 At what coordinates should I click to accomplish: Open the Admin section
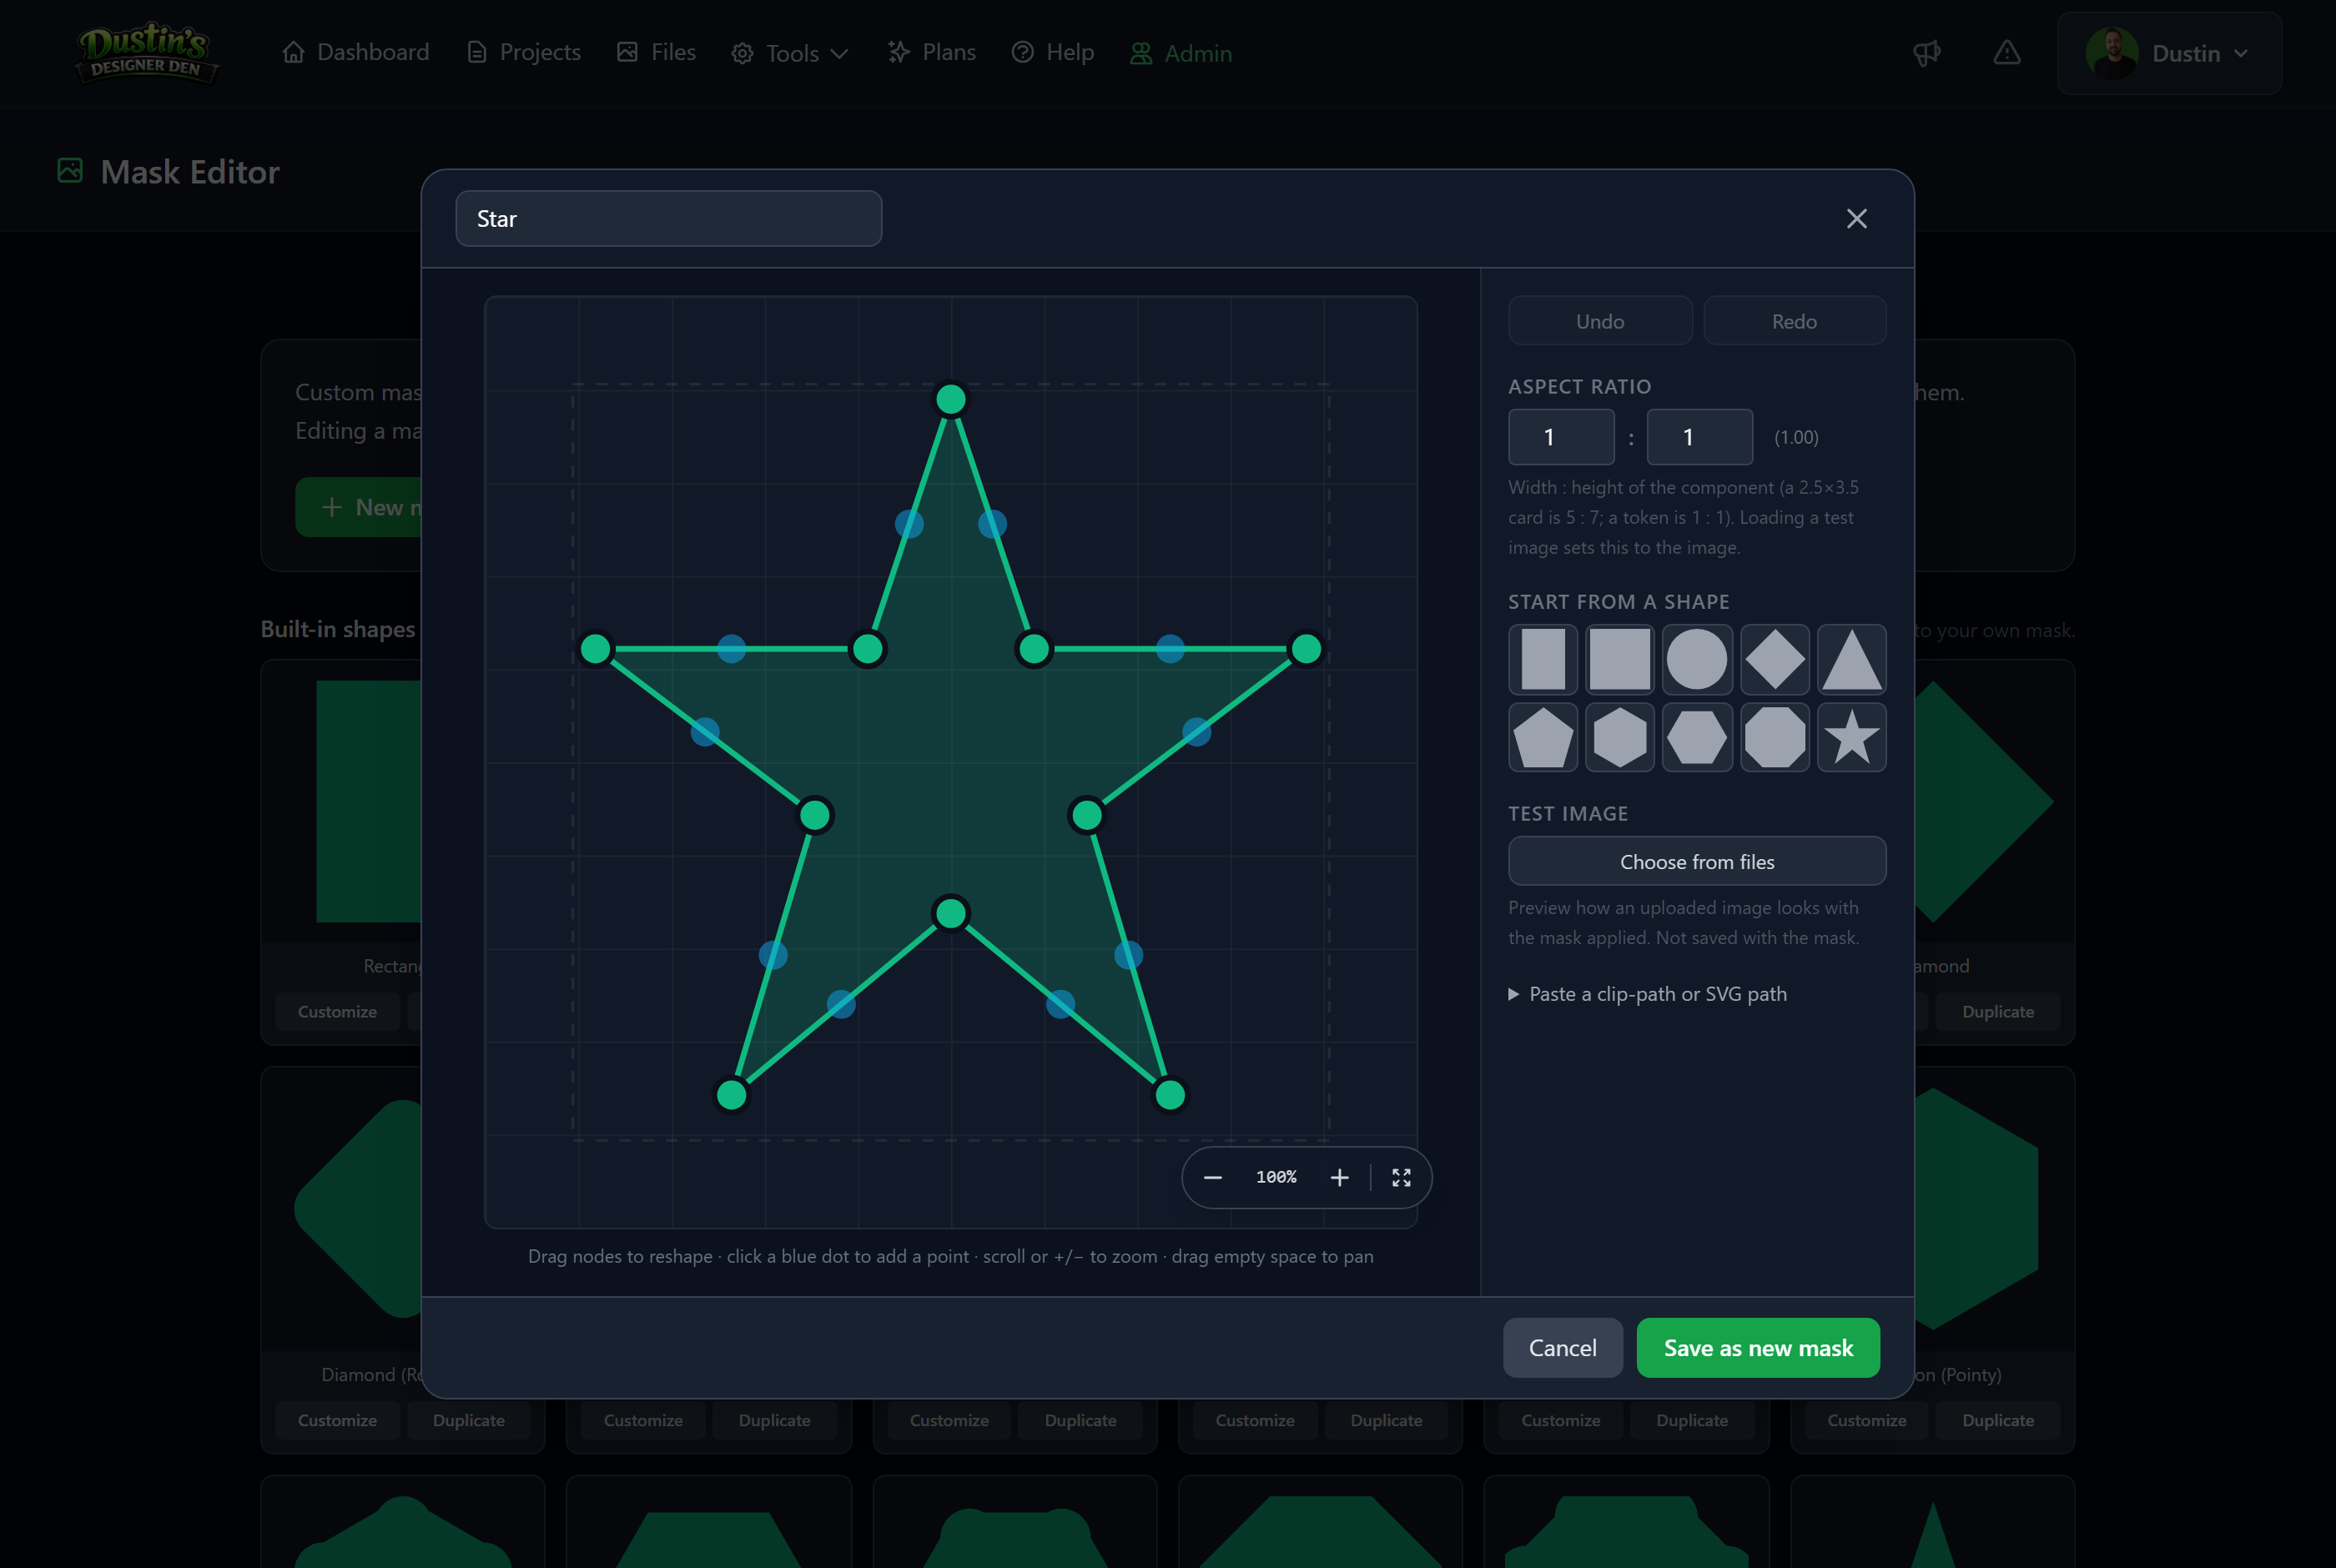pos(1180,53)
